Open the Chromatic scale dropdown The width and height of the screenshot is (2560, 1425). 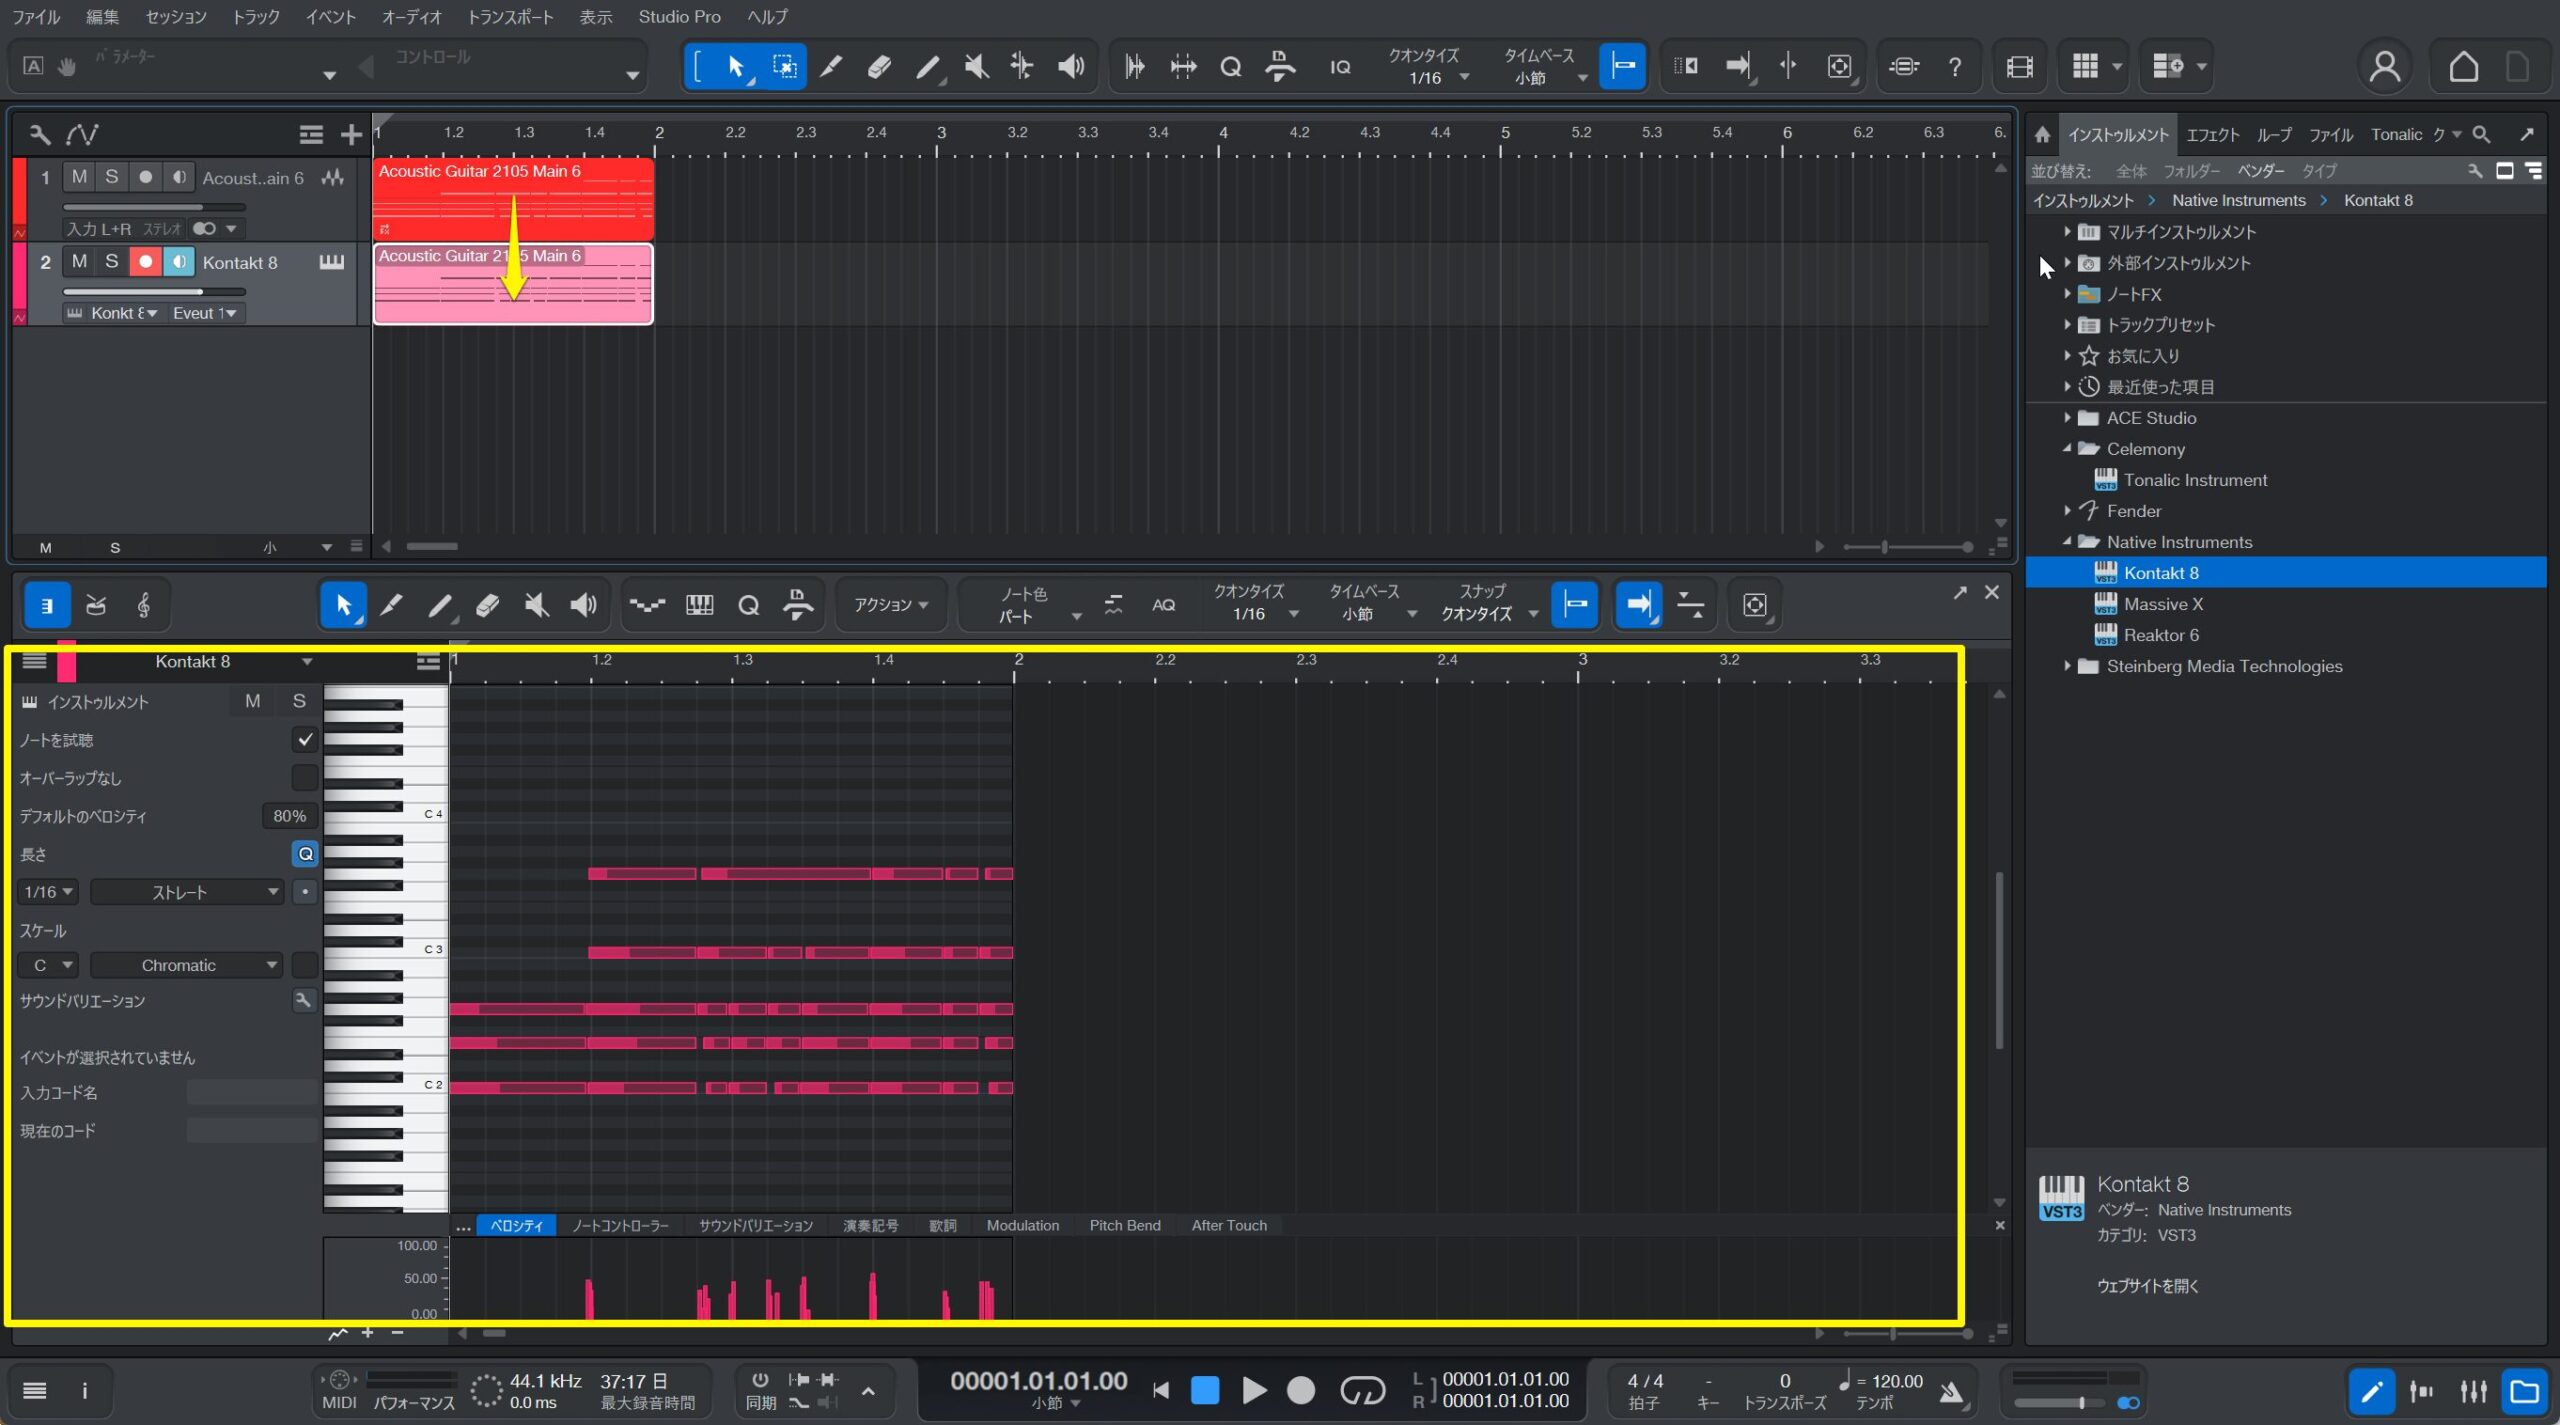click(x=186, y=965)
